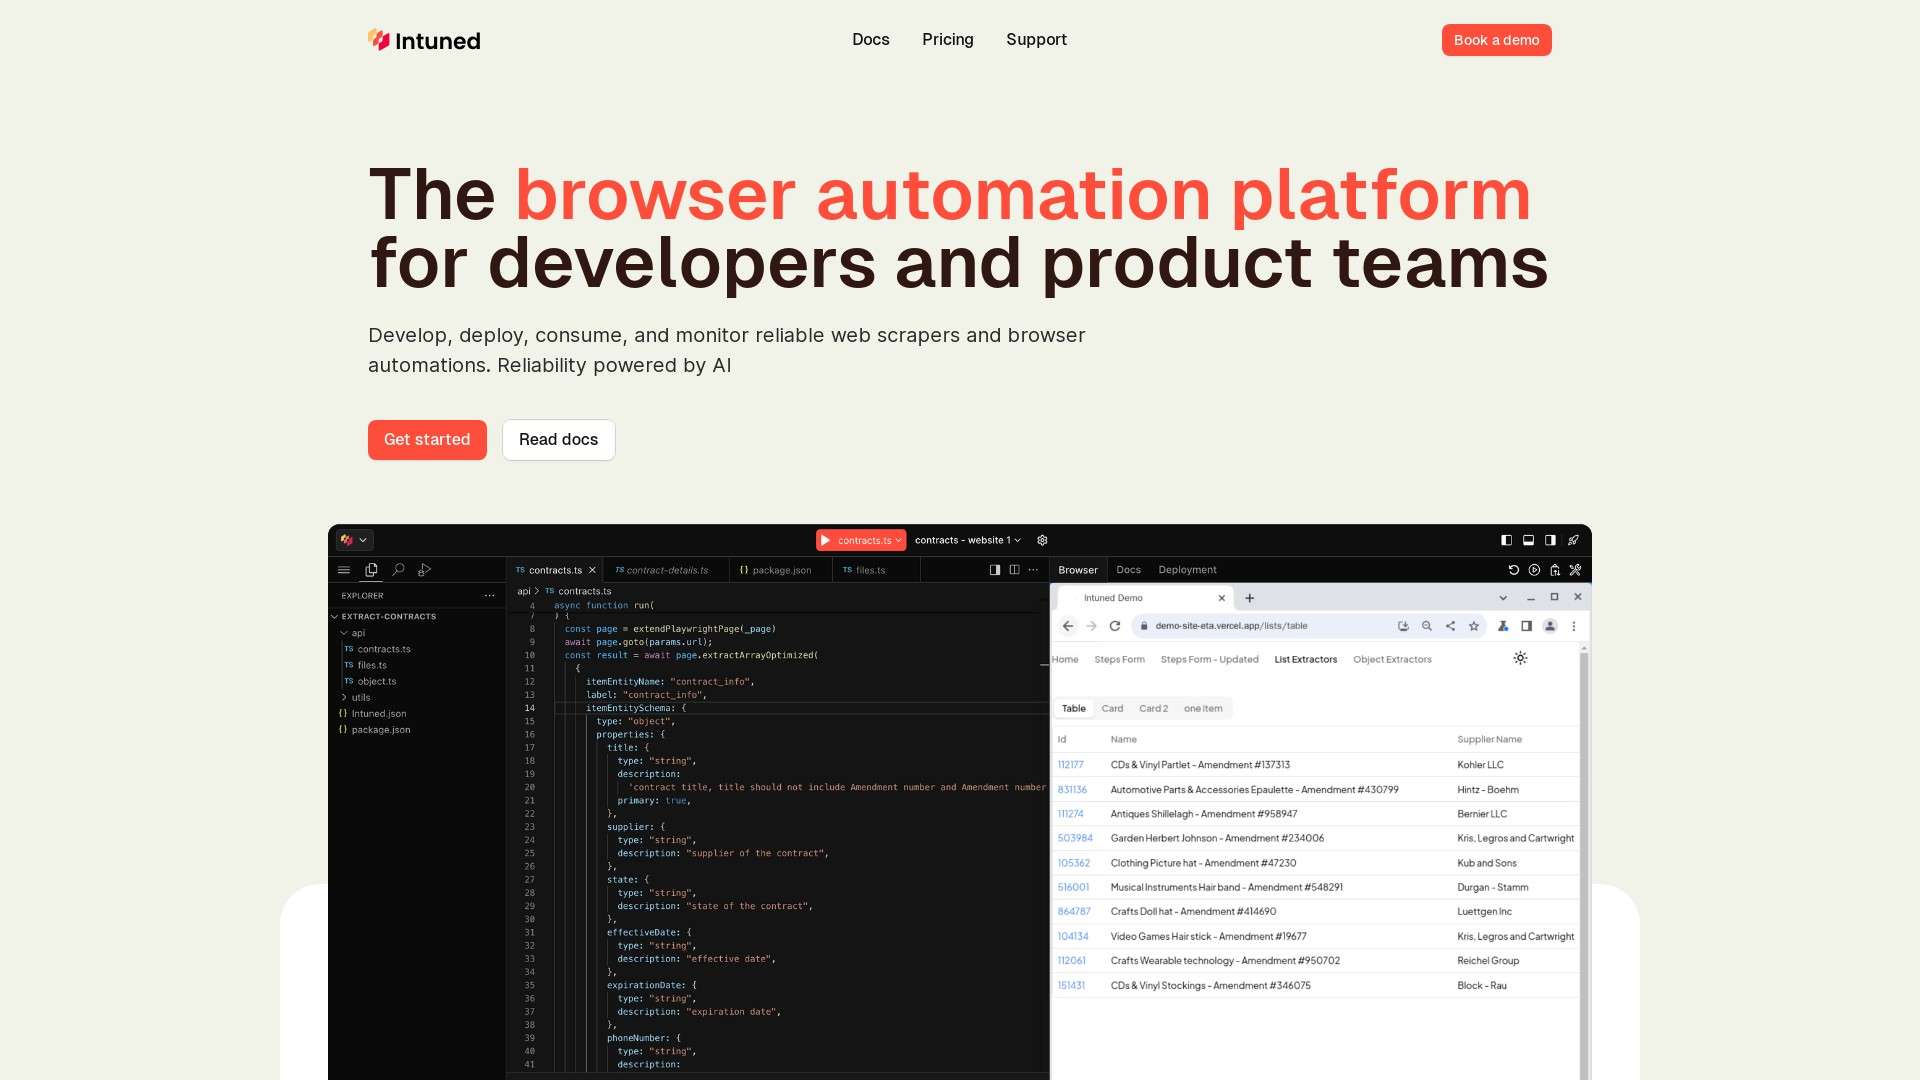Click the Get started button

coord(427,440)
